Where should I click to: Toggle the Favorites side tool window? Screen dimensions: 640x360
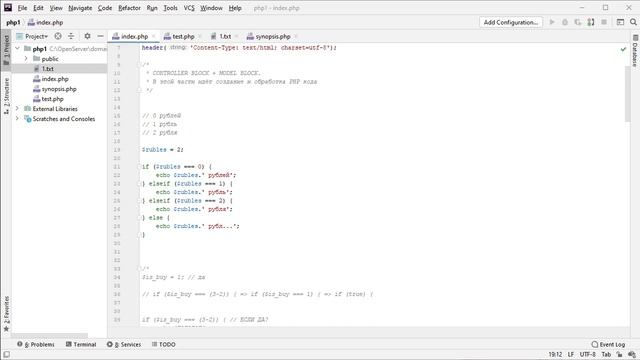pyautogui.click(x=6, y=313)
